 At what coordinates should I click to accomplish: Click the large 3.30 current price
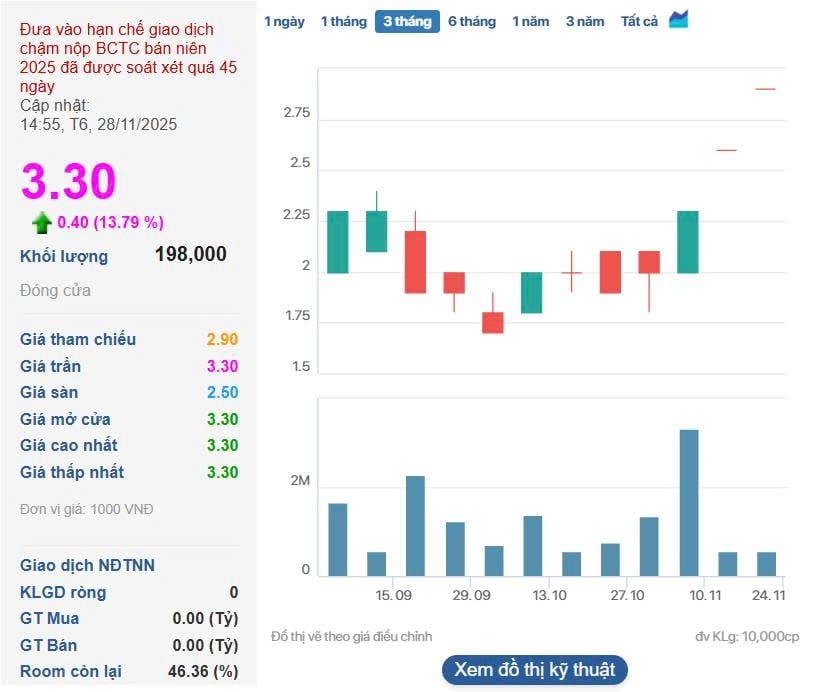69,182
